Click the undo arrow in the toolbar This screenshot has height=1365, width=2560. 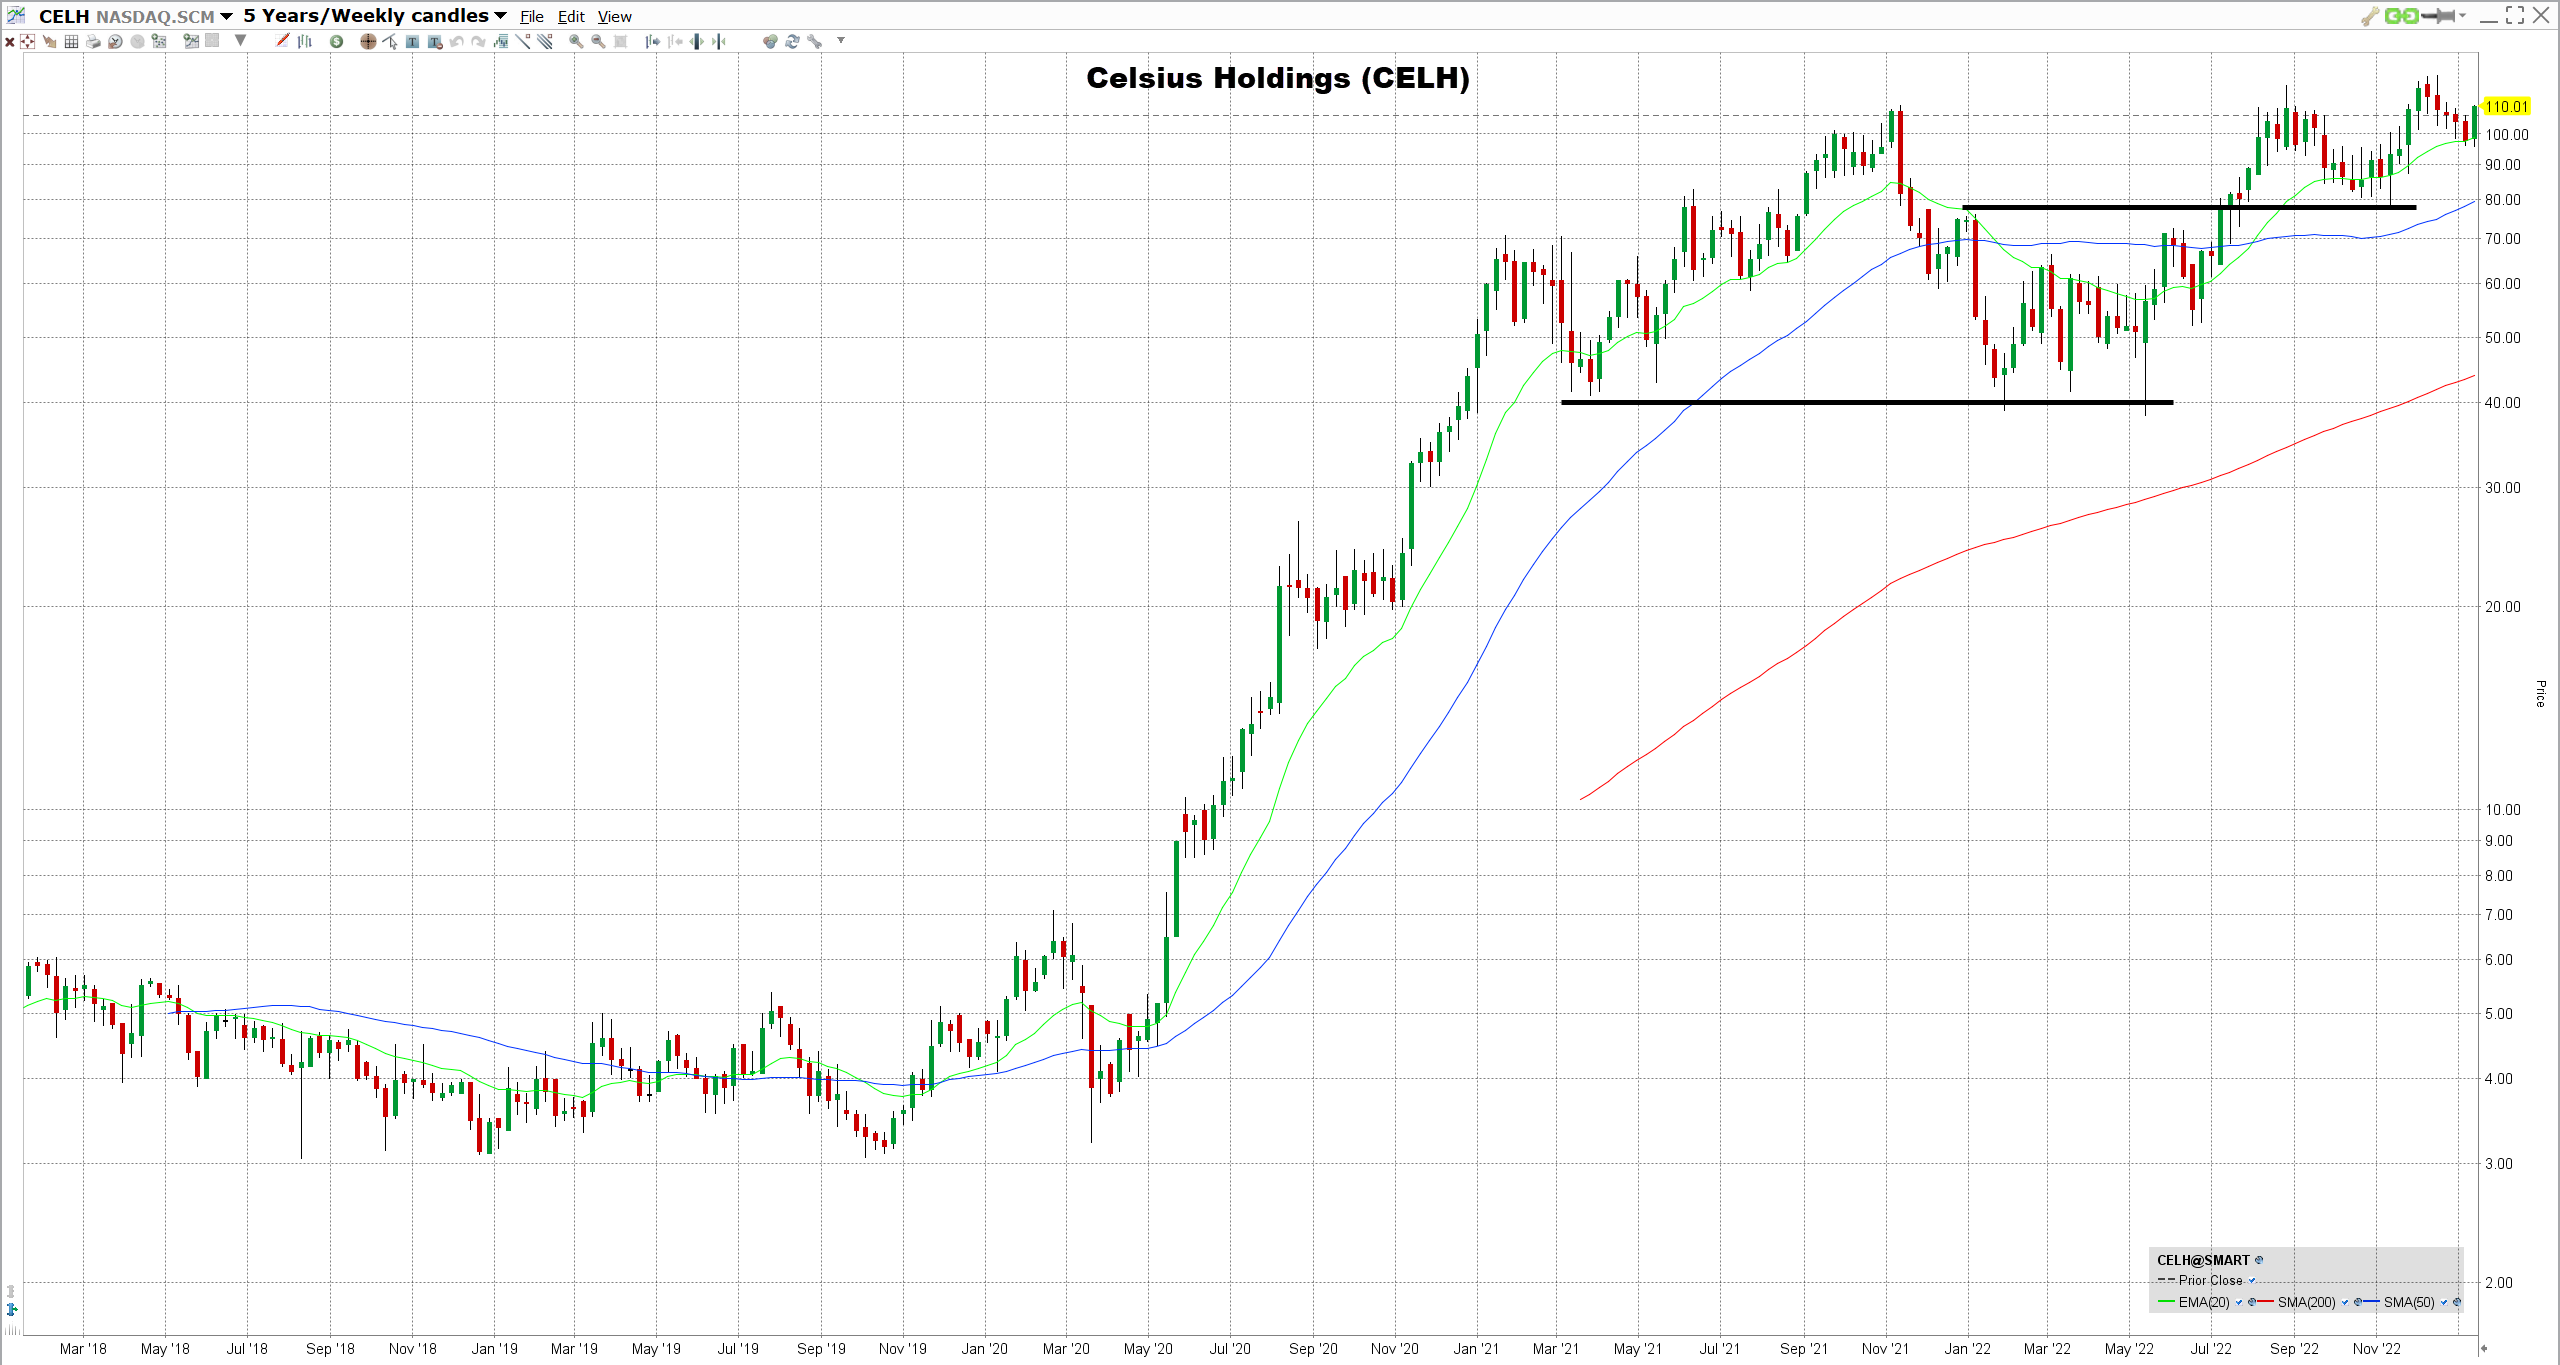tap(456, 41)
